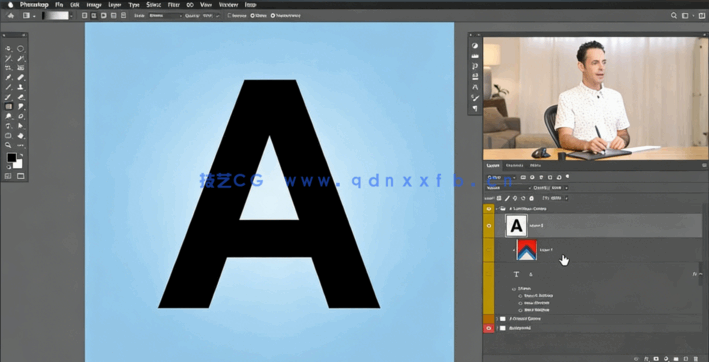This screenshot has width=709, height=362.
Task: Go to the Home screen icon
Action: (x=10, y=15)
